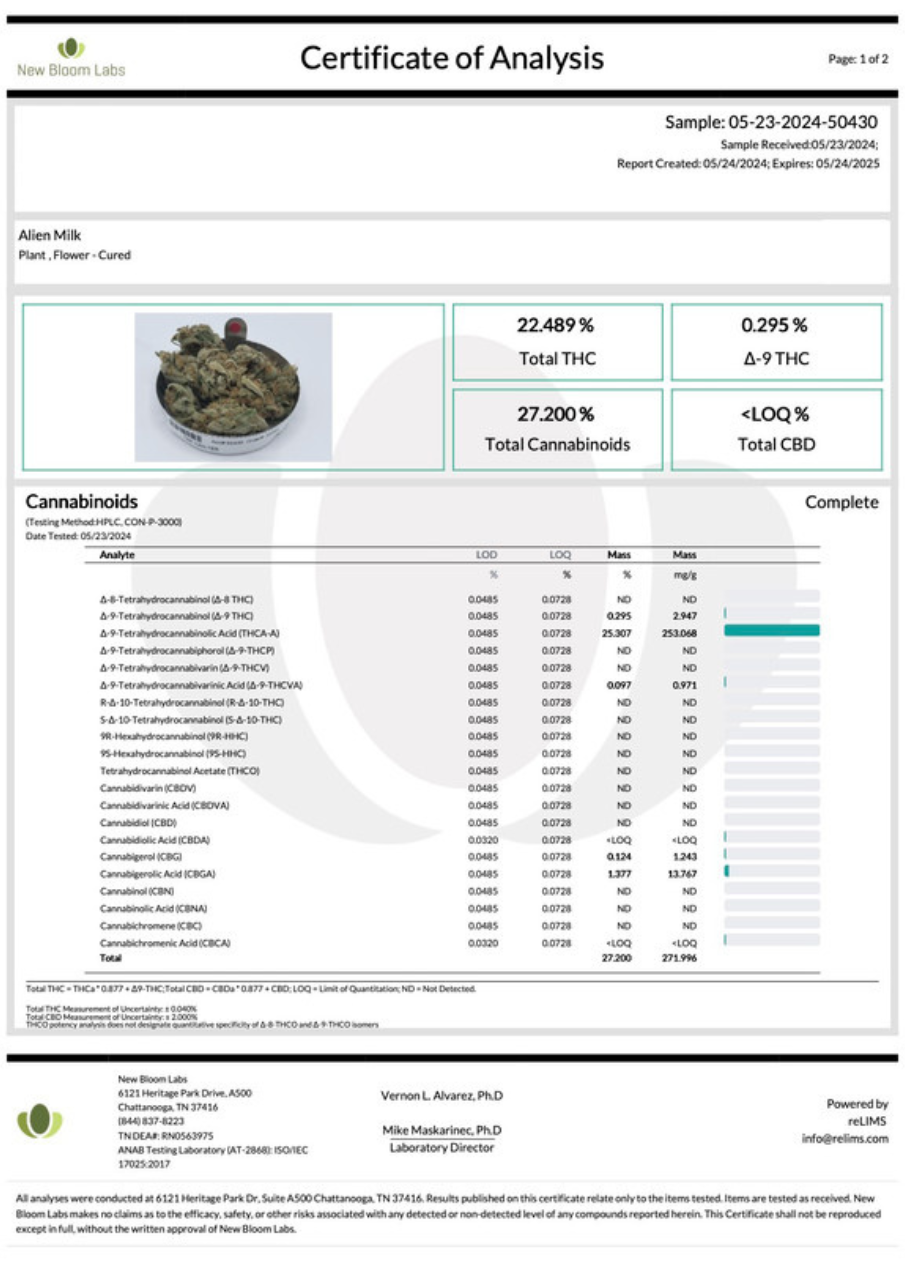Click the LOD column header
The image size is (905, 1280).
[486, 554]
